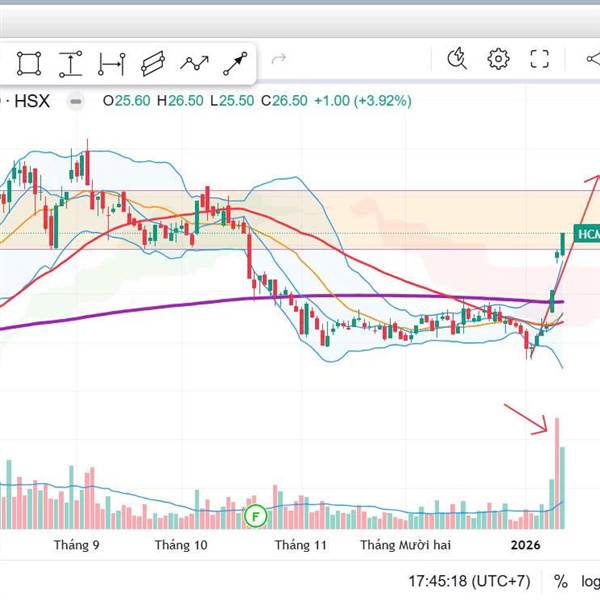This screenshot has height=600, width=600.
Task: Click the Tháng 9 time axis label
Action: pyautogui.click(x=77, y=545)
